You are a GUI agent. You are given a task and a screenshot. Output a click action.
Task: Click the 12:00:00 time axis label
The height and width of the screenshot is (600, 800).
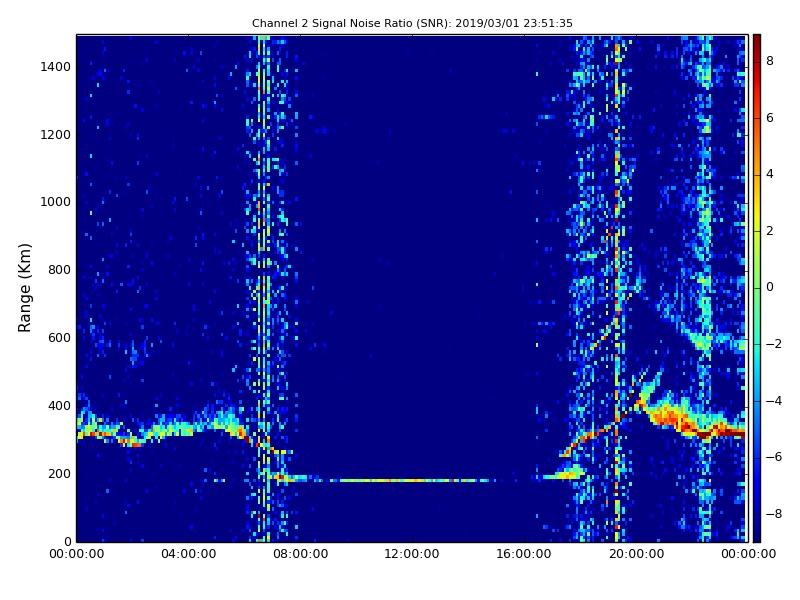[x=412, y=554]
